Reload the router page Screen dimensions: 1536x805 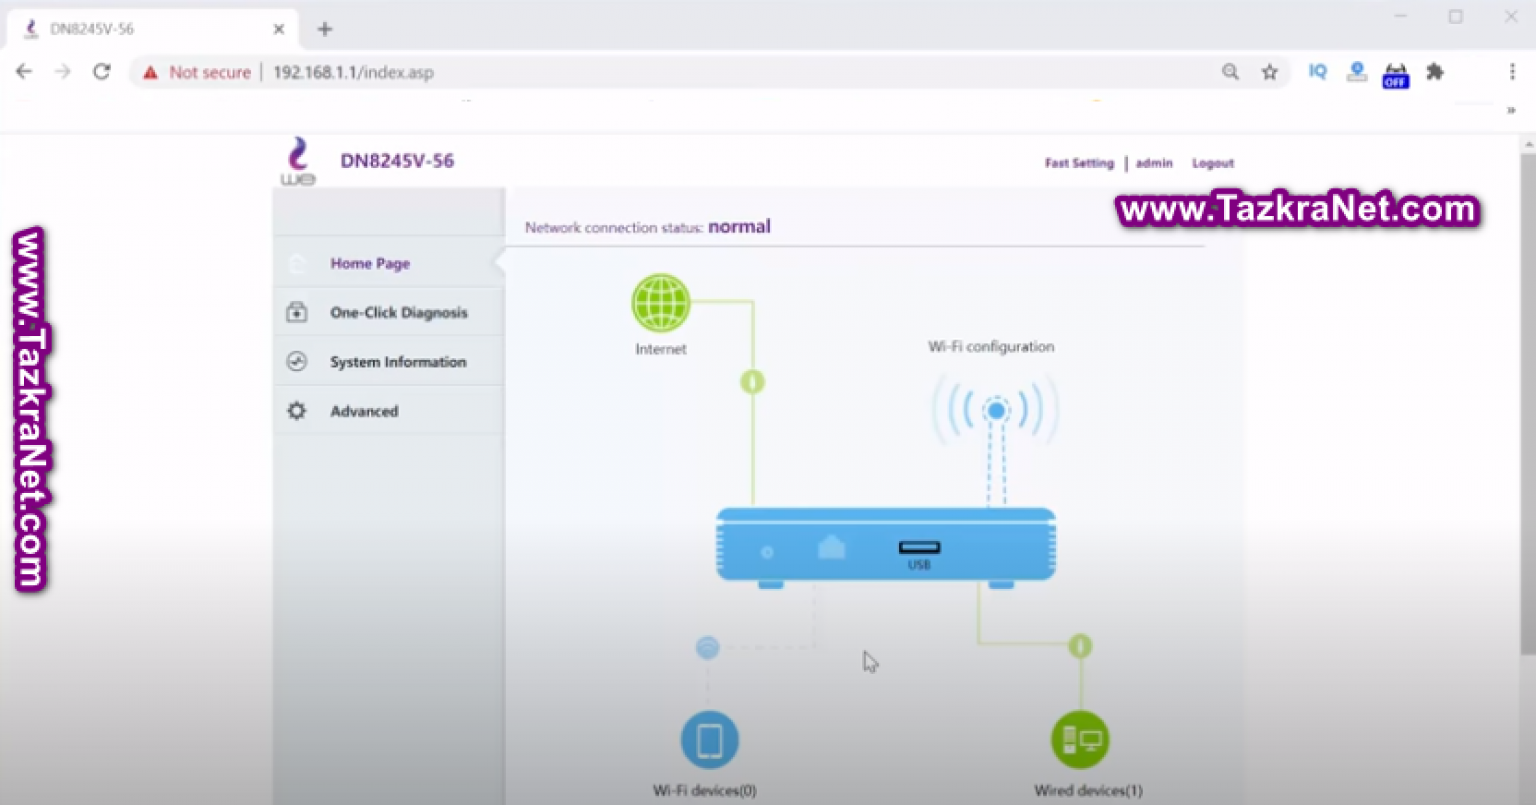[x=101, y=72]
